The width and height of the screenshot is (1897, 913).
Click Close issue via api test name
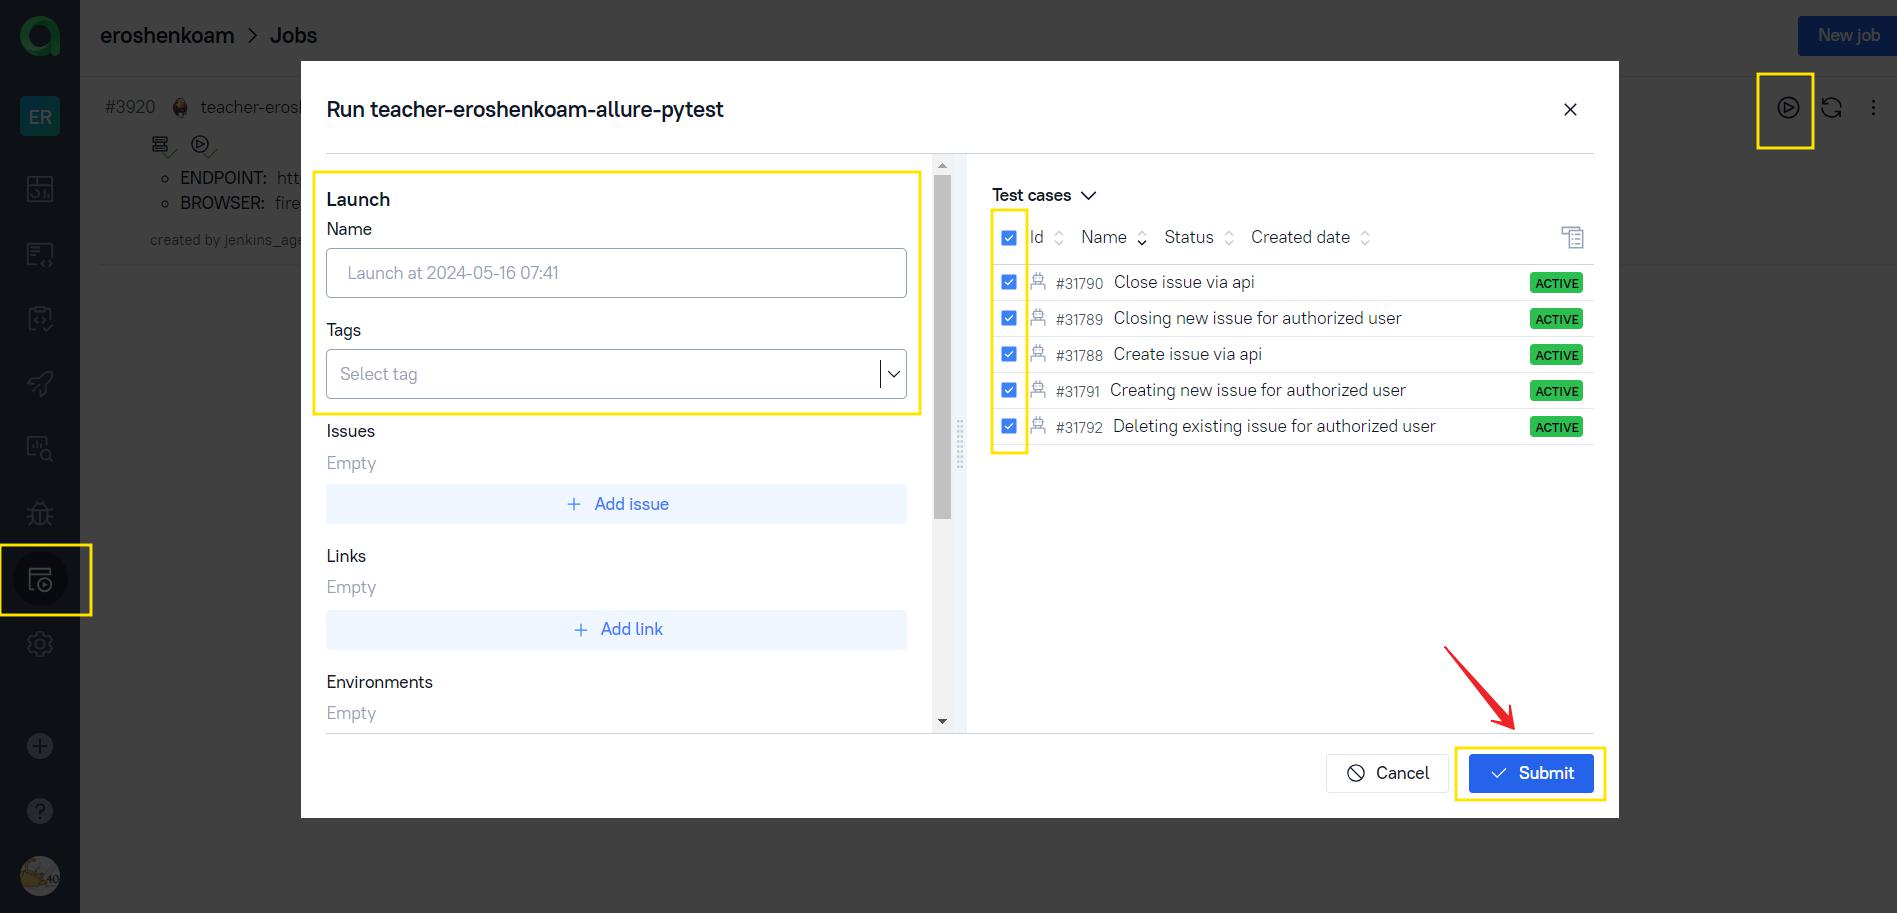click(1184, 282)
